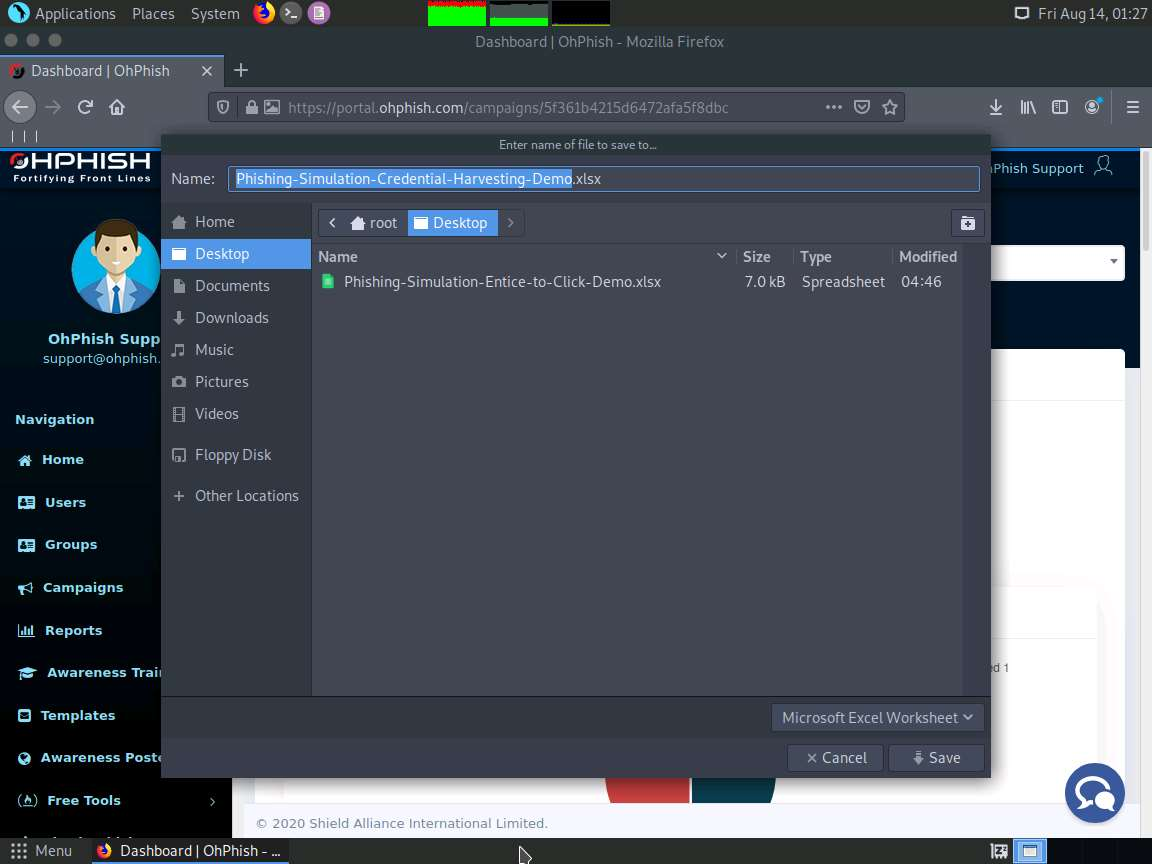Click the padlock site security icon
This screenshot has height=864, width=1152.
pyautogui.click(x=251, y=107)
